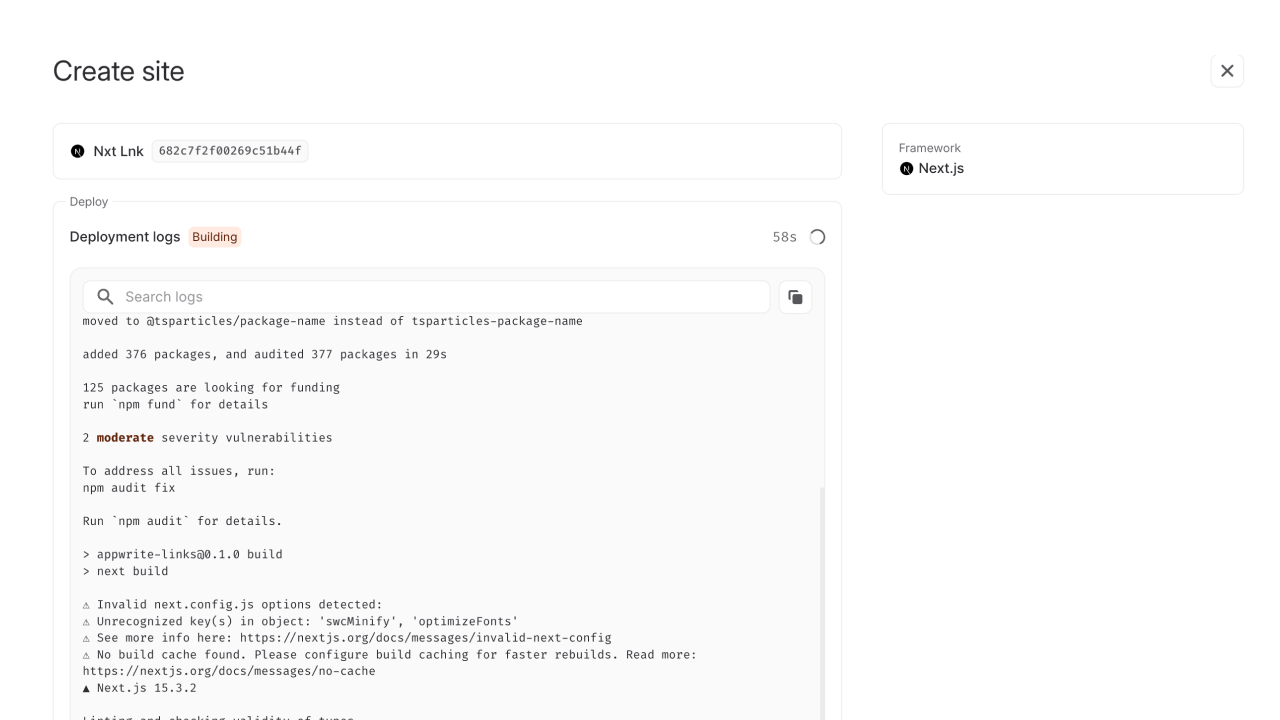Viewport: 1280px width, 720px height.
Task: Click the Next.js framework icon
Action: (906, 168)
